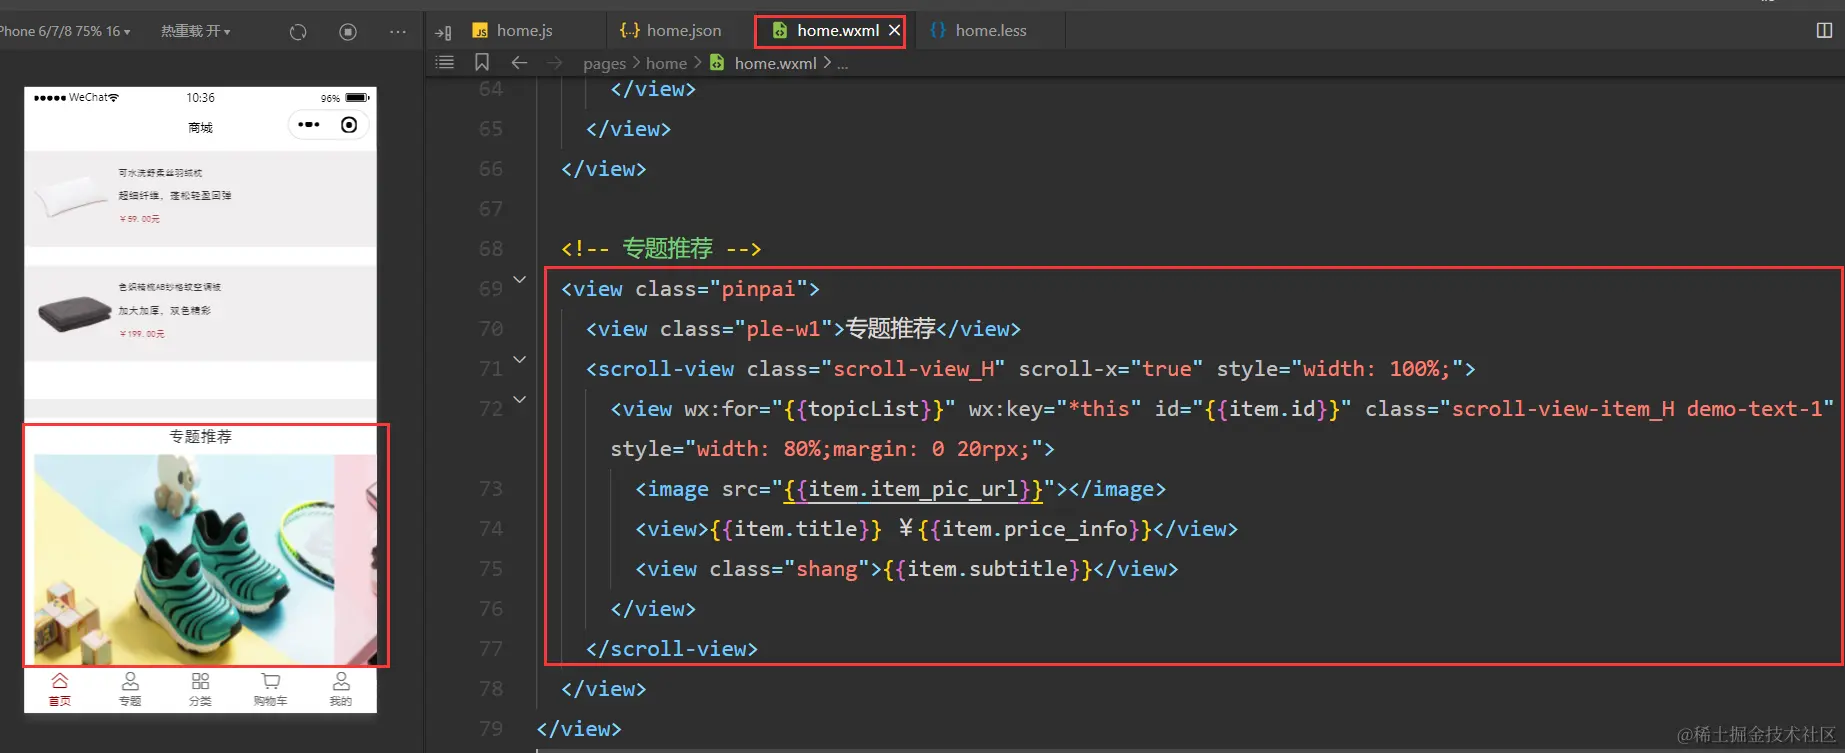The width and height of the screenshot is (1845, 753).
Task: Click the {{item.subtitle}} binding
Action: pyautogui.click(x=988, y=569)
